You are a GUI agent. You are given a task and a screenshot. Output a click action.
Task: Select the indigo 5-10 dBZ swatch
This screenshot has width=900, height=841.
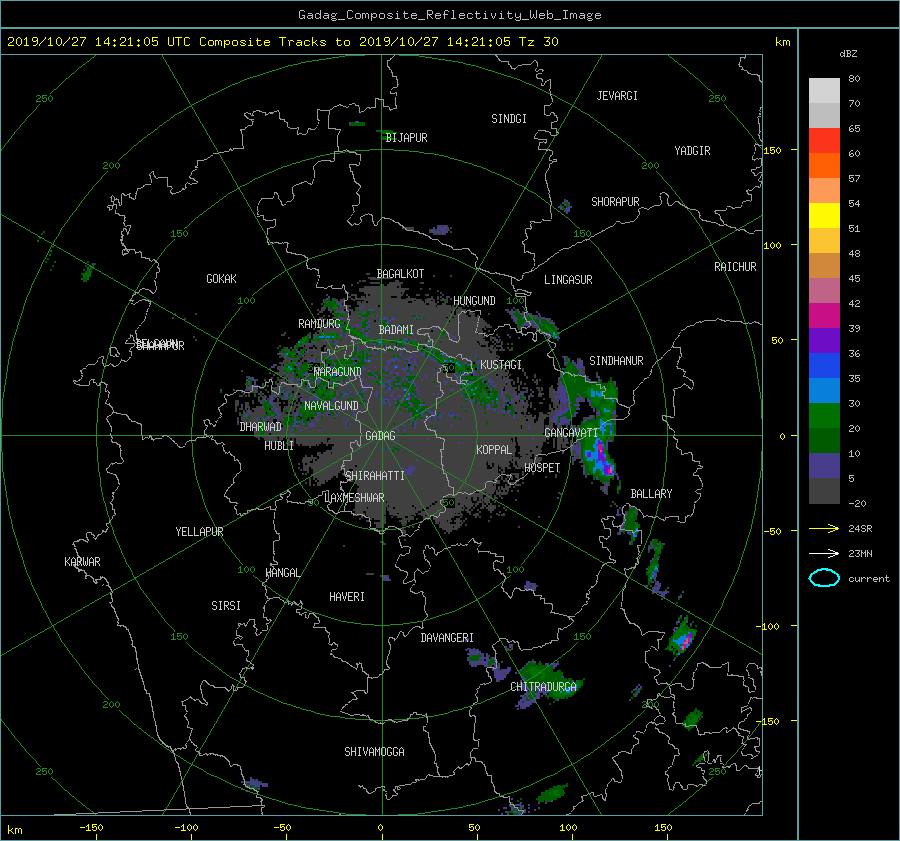(x=824, y=466)
